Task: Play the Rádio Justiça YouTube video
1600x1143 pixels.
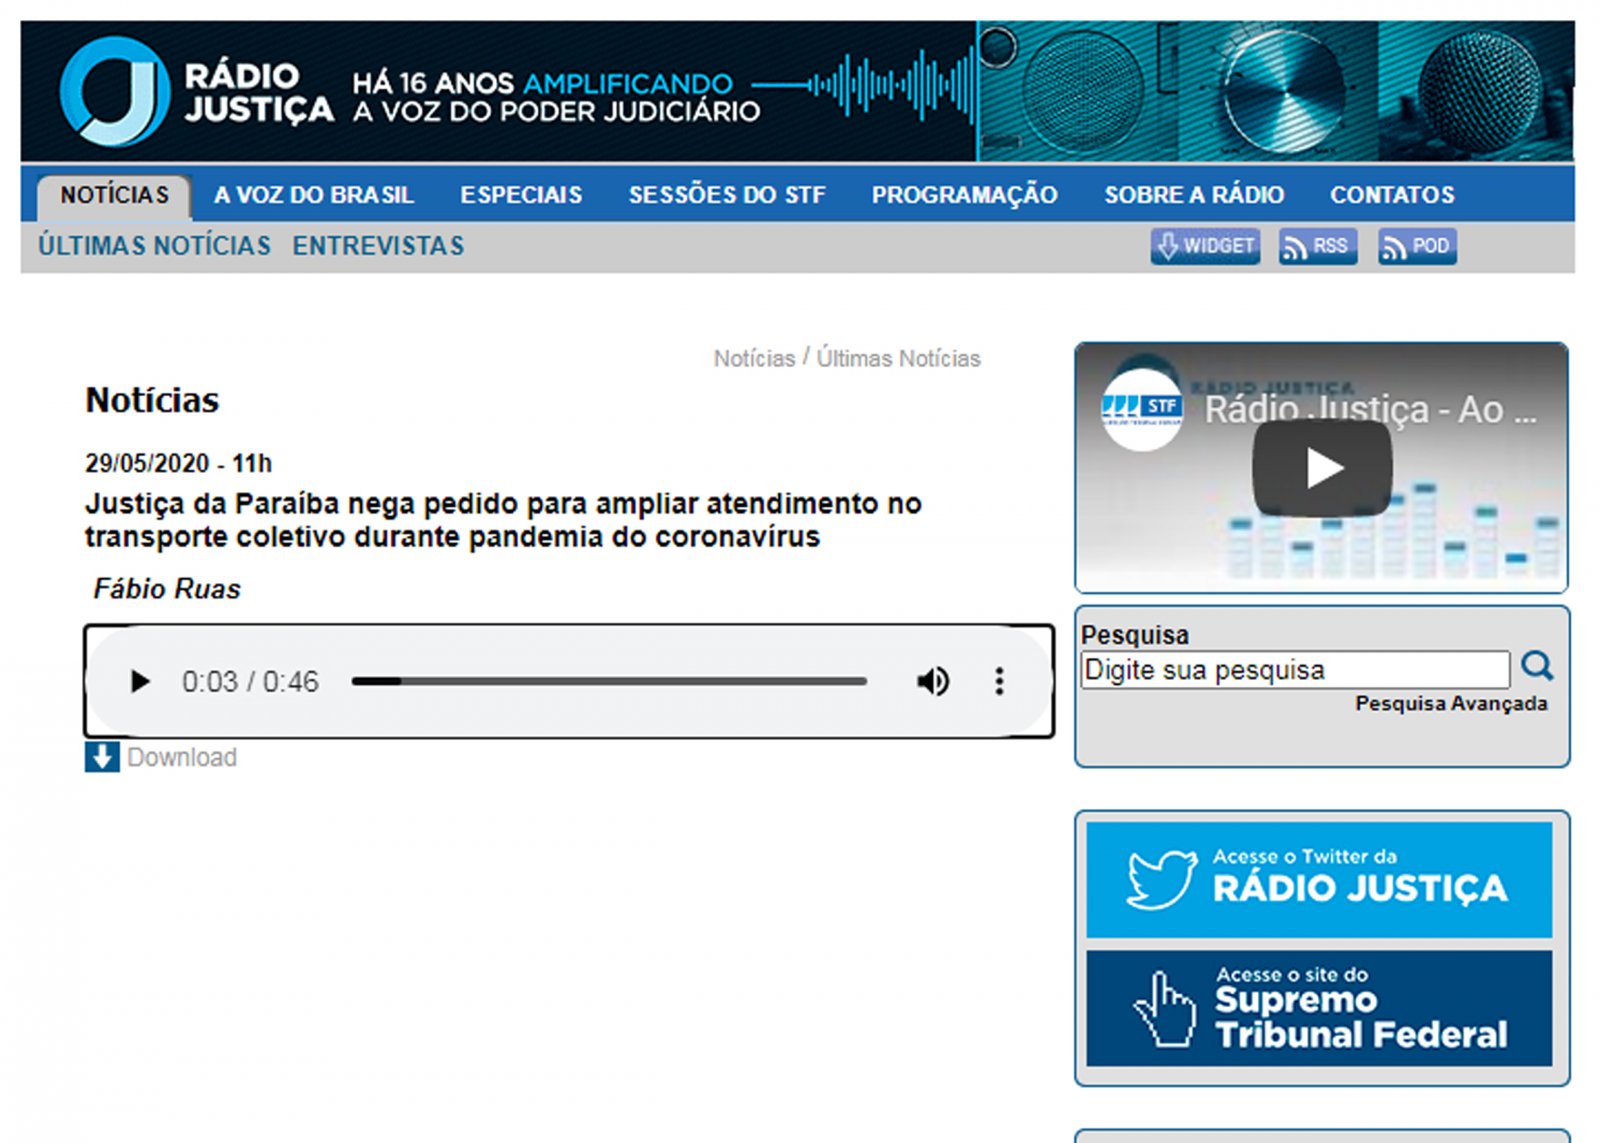Action: tap(1322, 468)
